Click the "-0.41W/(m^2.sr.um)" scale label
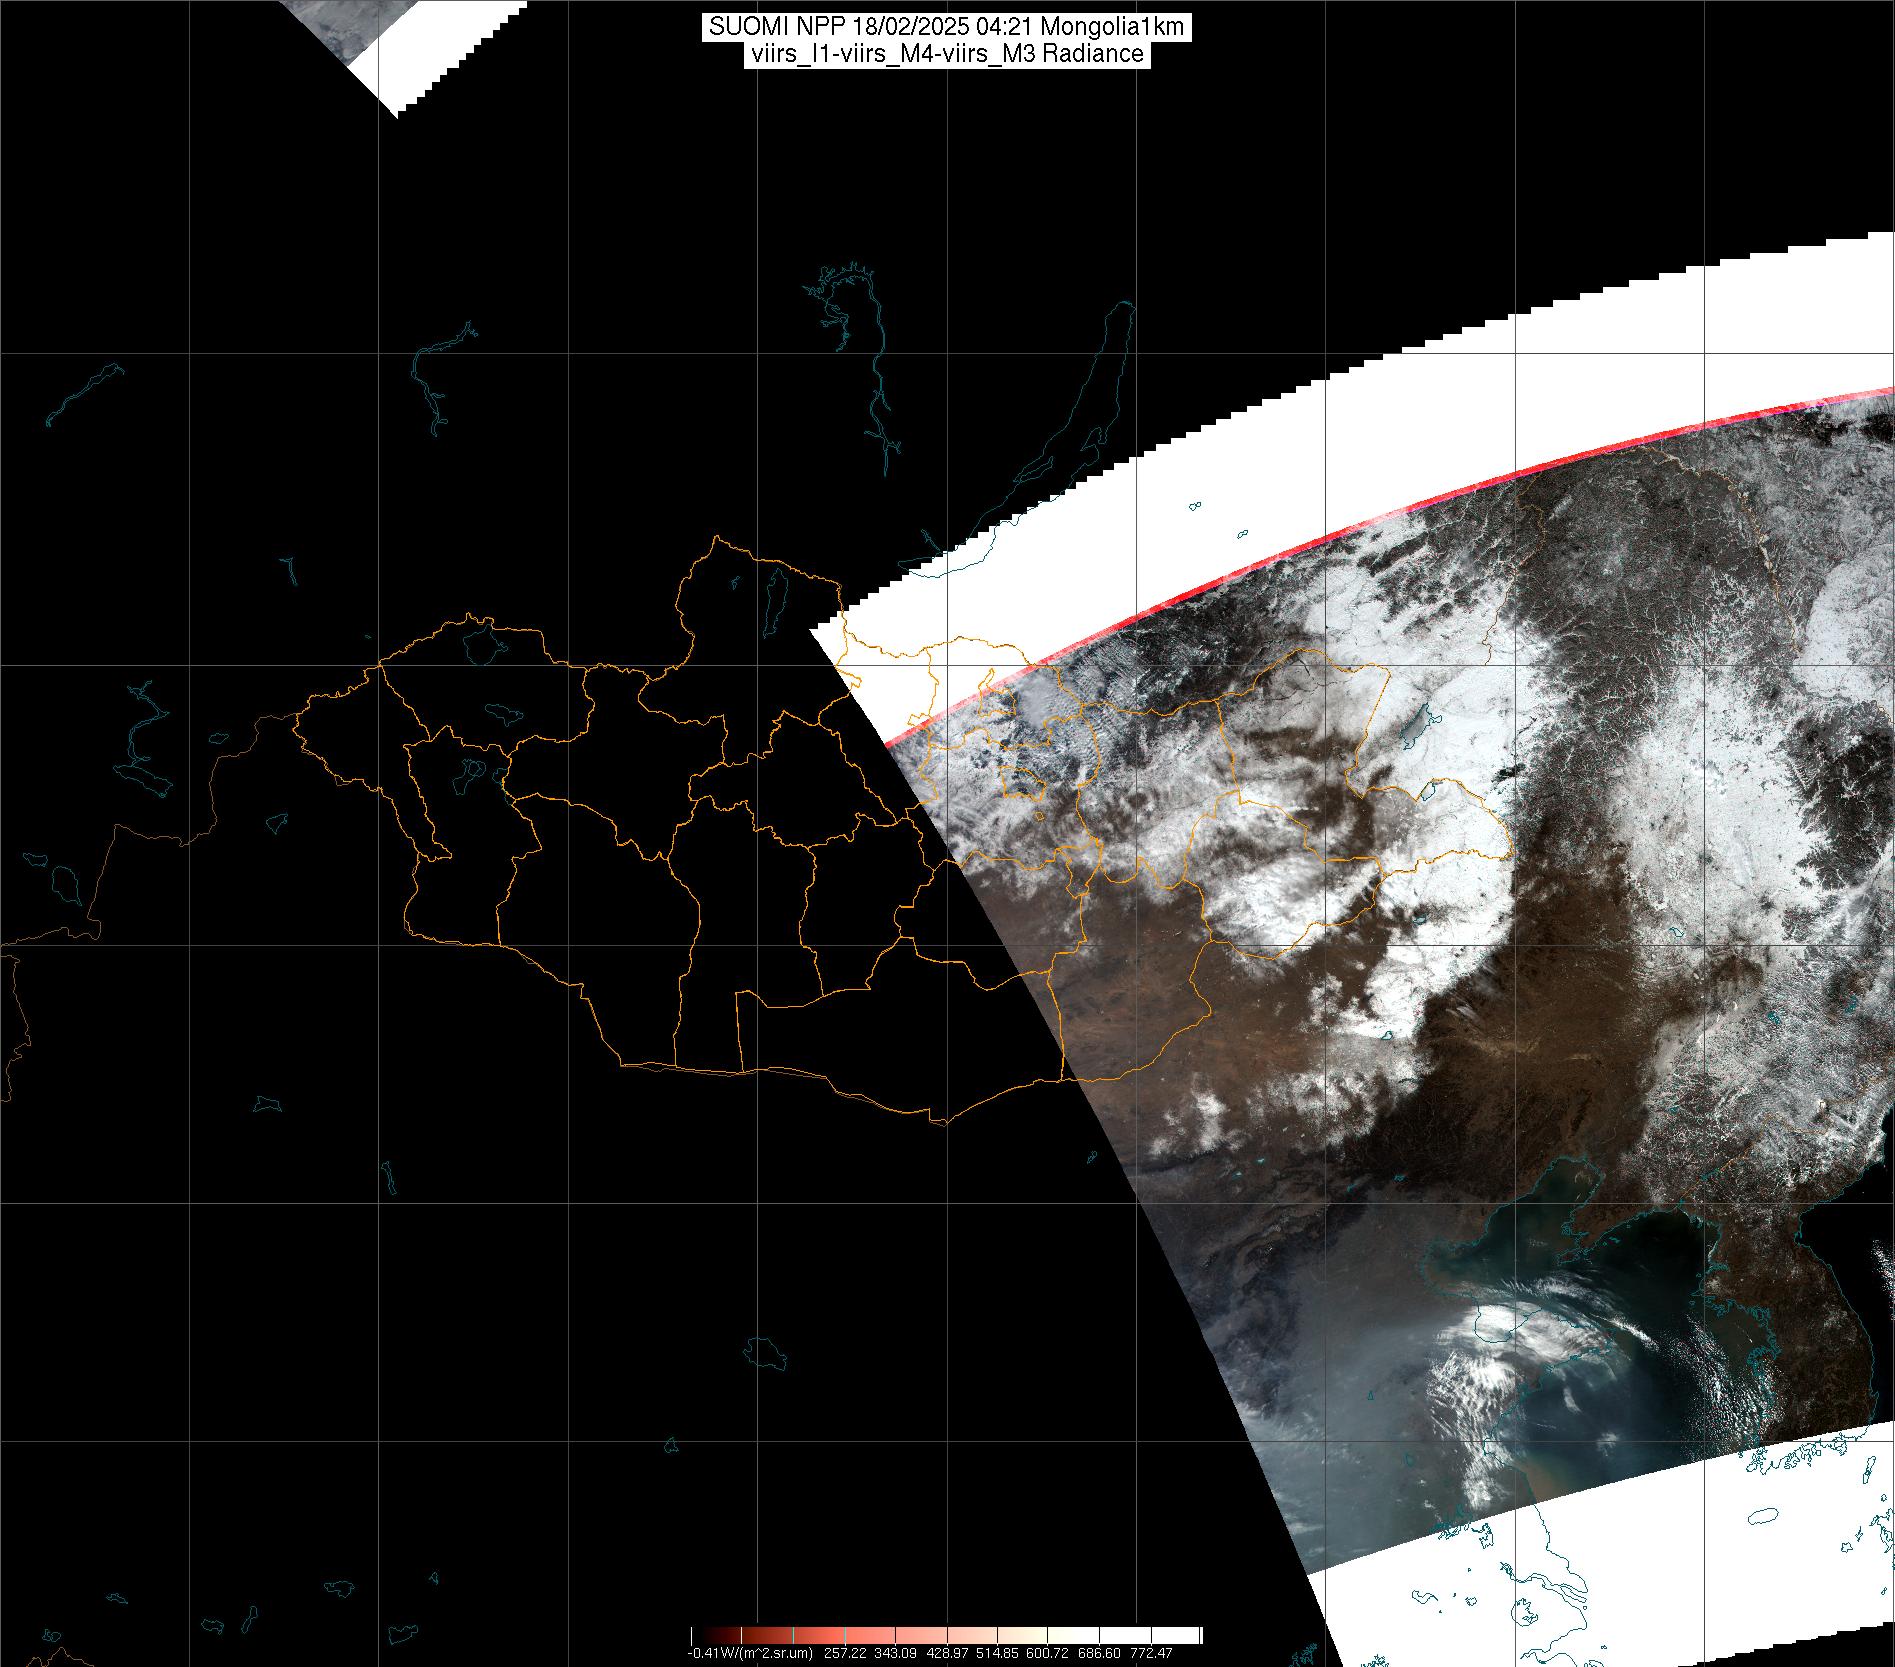The width and height of the screenshot is (1895, 1667). pos(749,1654)
